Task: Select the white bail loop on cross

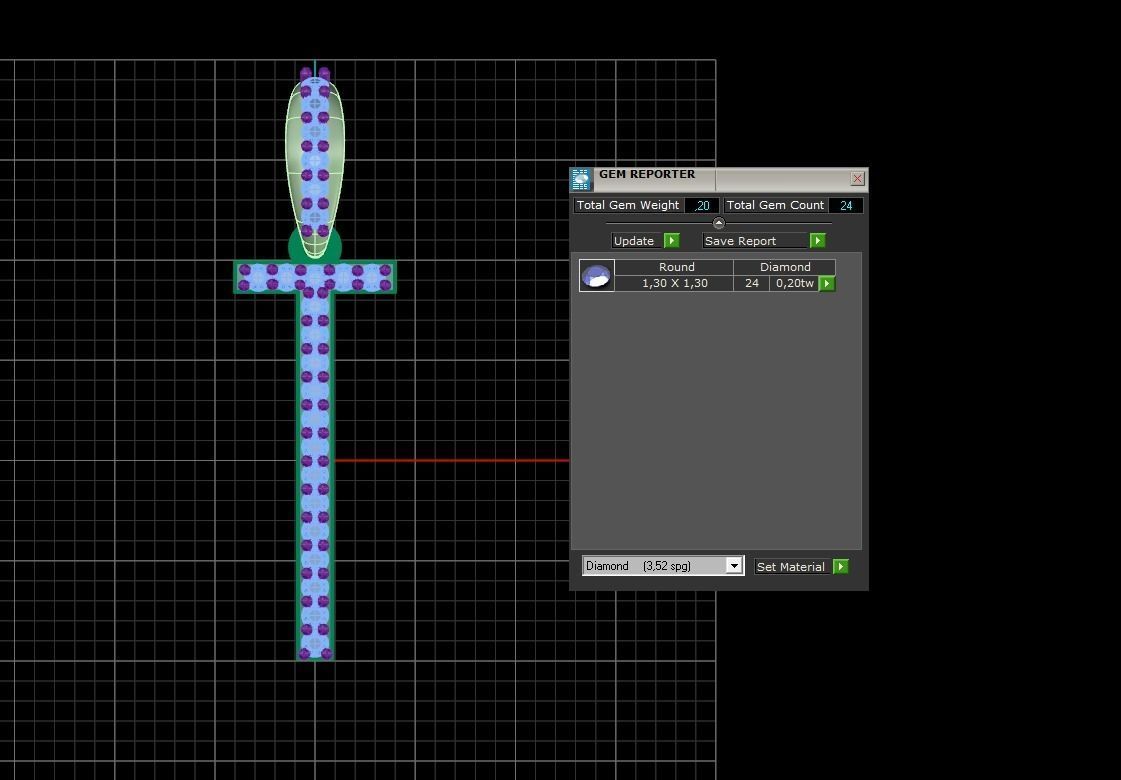Action: click(x=315, y=167)
